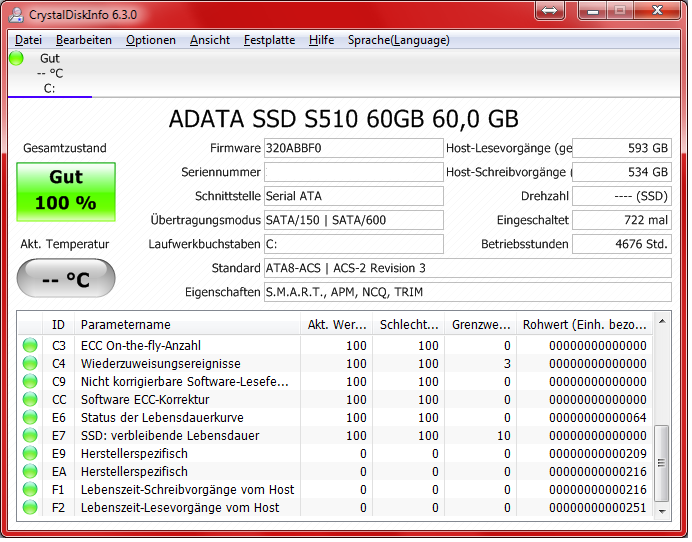Screen dimensions: 692x542
Task: Click the ADATA SSD S510 60GB title text
Action: tap(343, 119)
